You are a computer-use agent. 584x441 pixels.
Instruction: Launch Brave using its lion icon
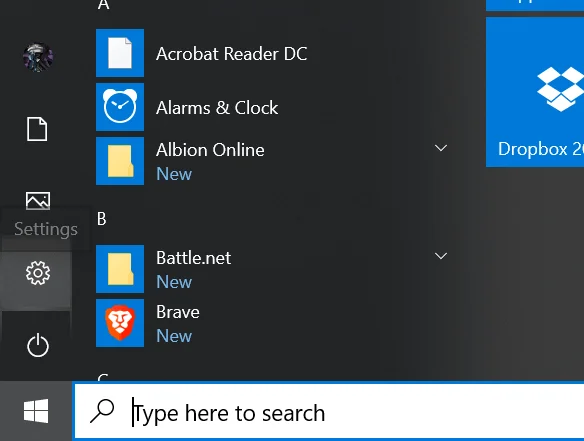(x=120, y=323)
